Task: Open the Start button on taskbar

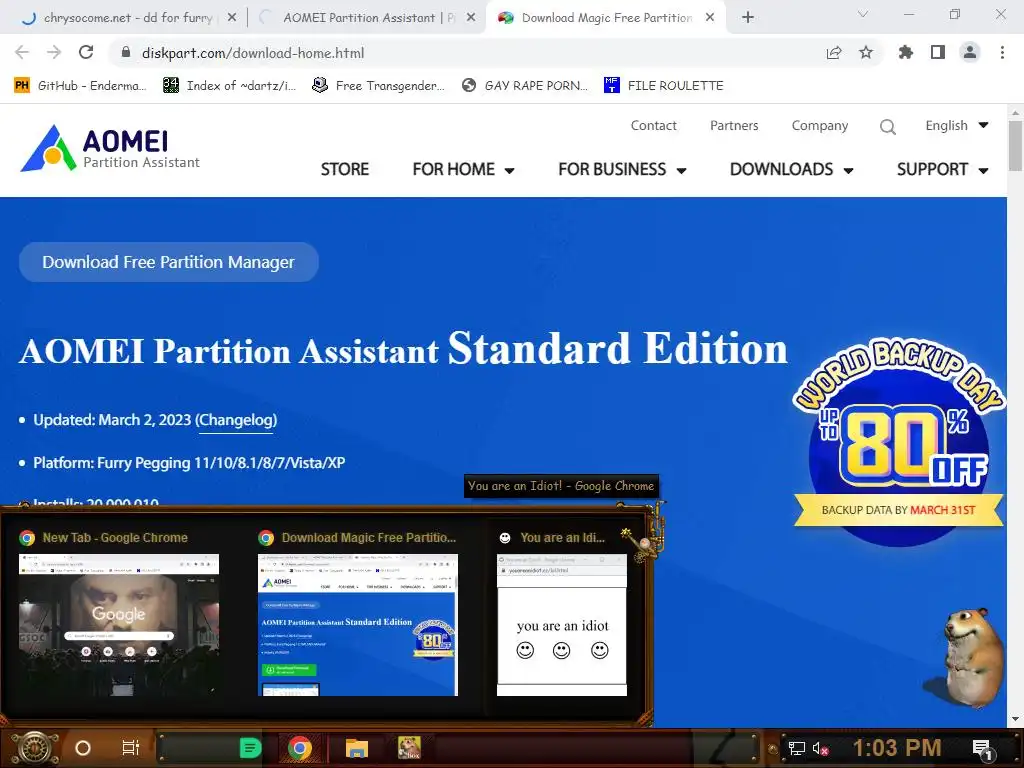Action: tap(35, 748)
